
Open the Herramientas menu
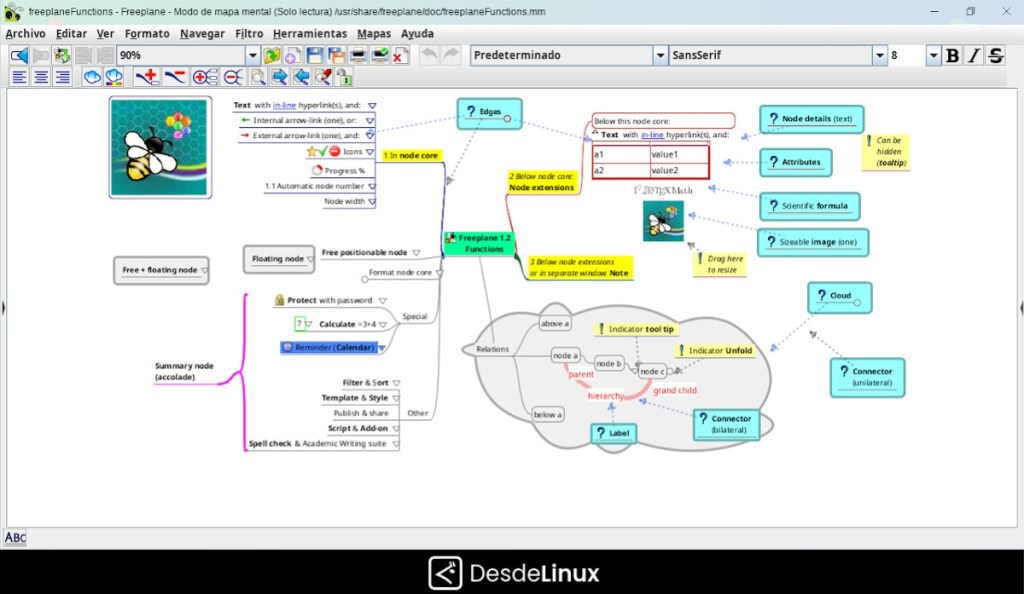[310, 33]
